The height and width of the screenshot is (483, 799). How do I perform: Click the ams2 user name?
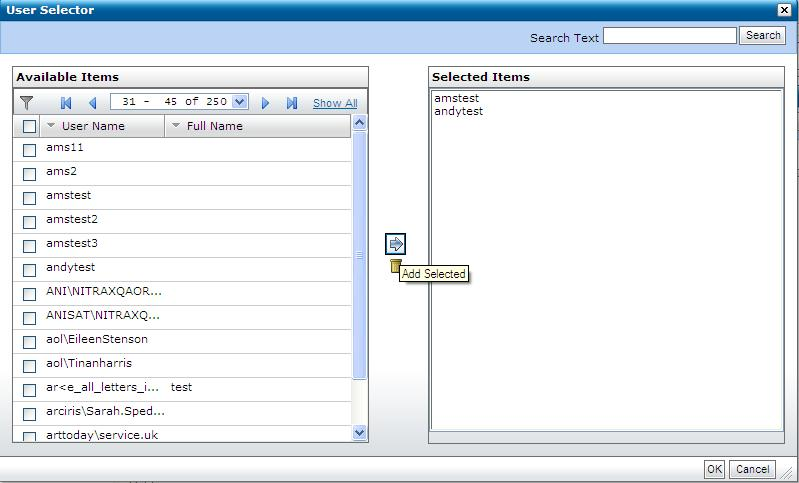pyautogui.click(x=61, y=171)
